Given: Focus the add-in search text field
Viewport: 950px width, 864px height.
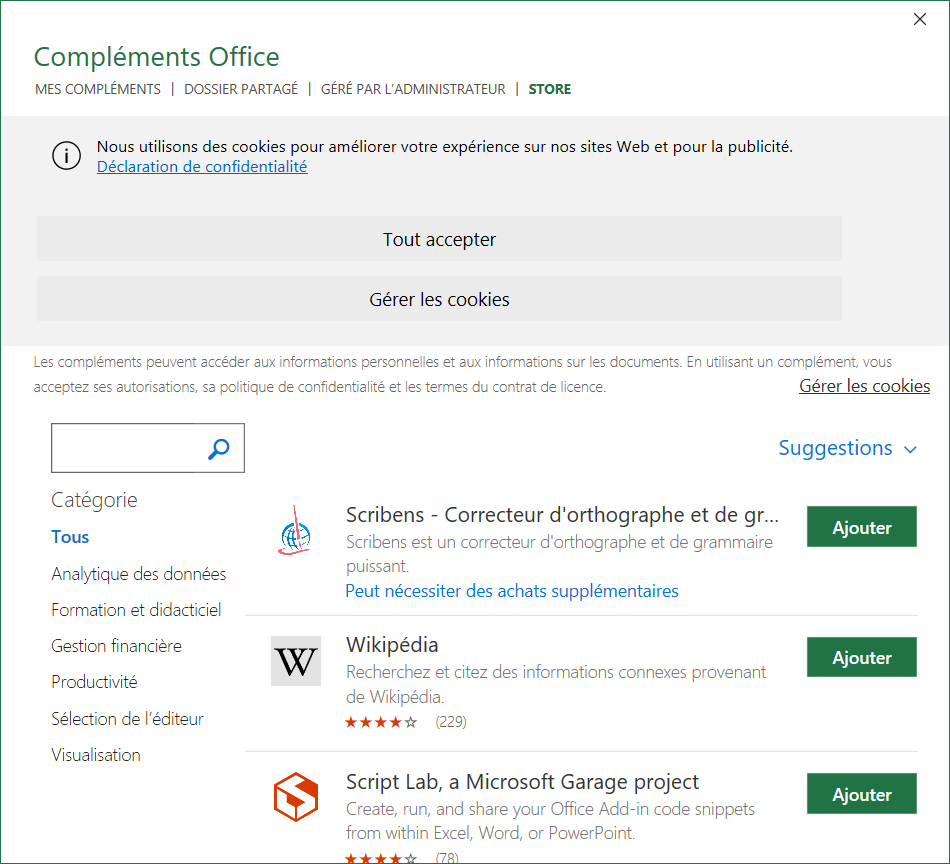Looking at the screenshot, I should pyautogui.click(x=125, y=449).
